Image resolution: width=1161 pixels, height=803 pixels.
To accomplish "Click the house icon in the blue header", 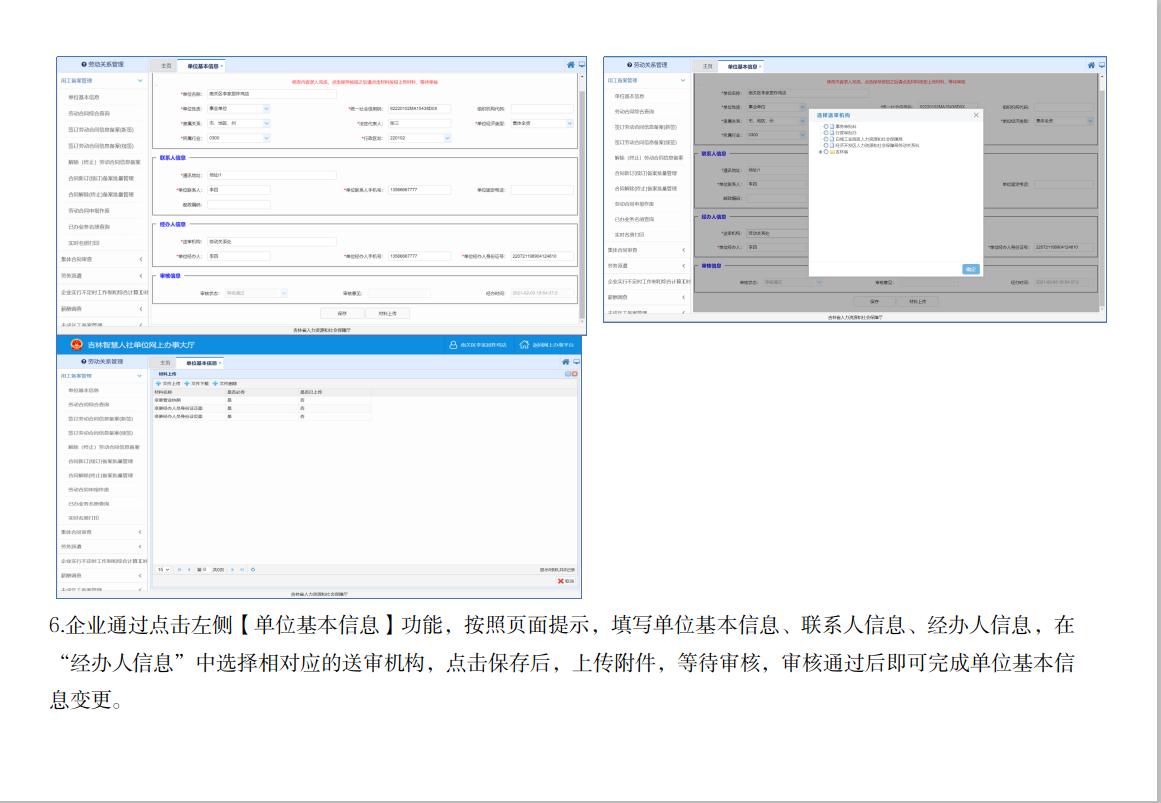I will click(x=524, y=345).
